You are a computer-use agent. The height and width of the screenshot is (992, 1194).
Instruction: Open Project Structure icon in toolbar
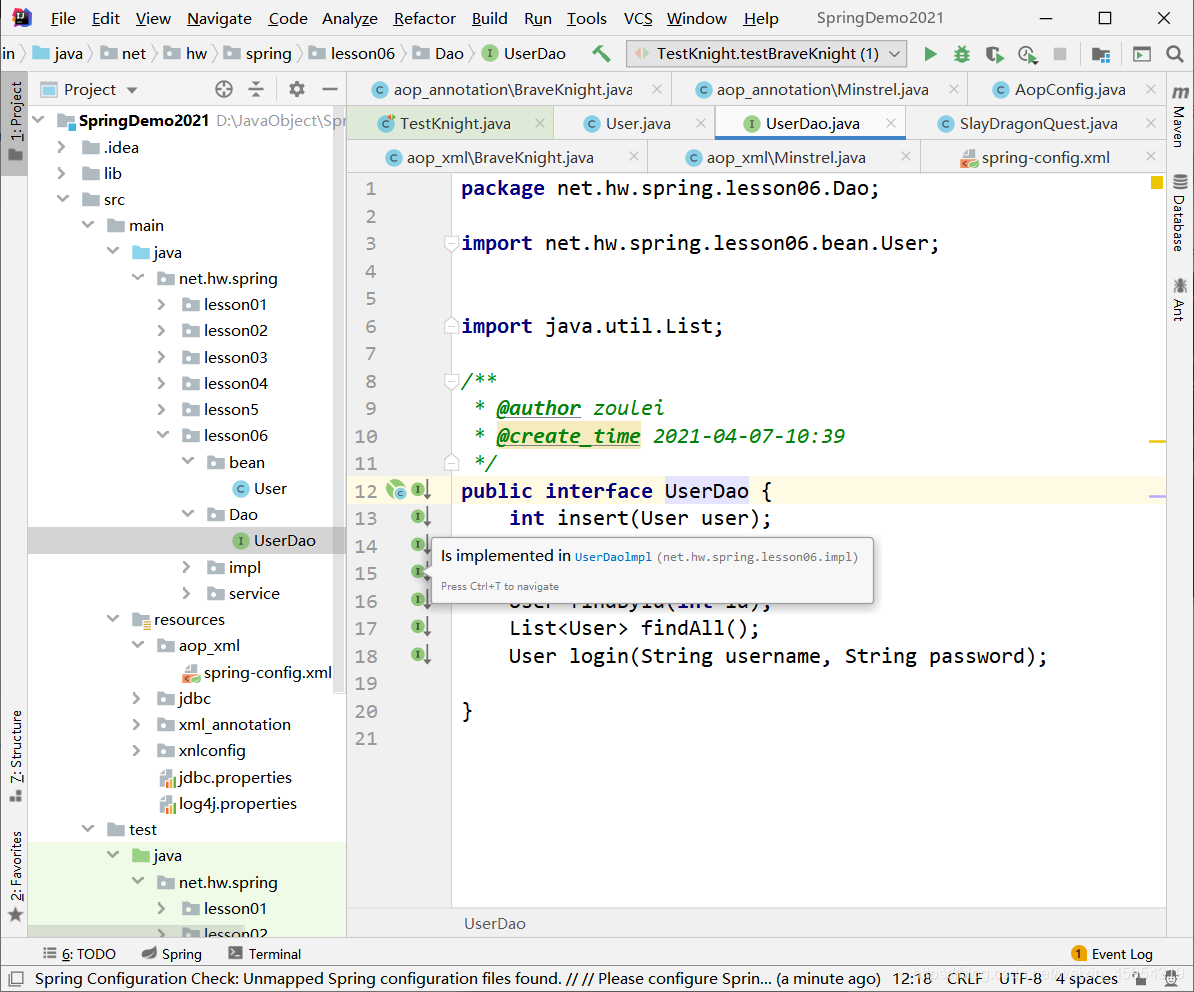pos(1100,54)
